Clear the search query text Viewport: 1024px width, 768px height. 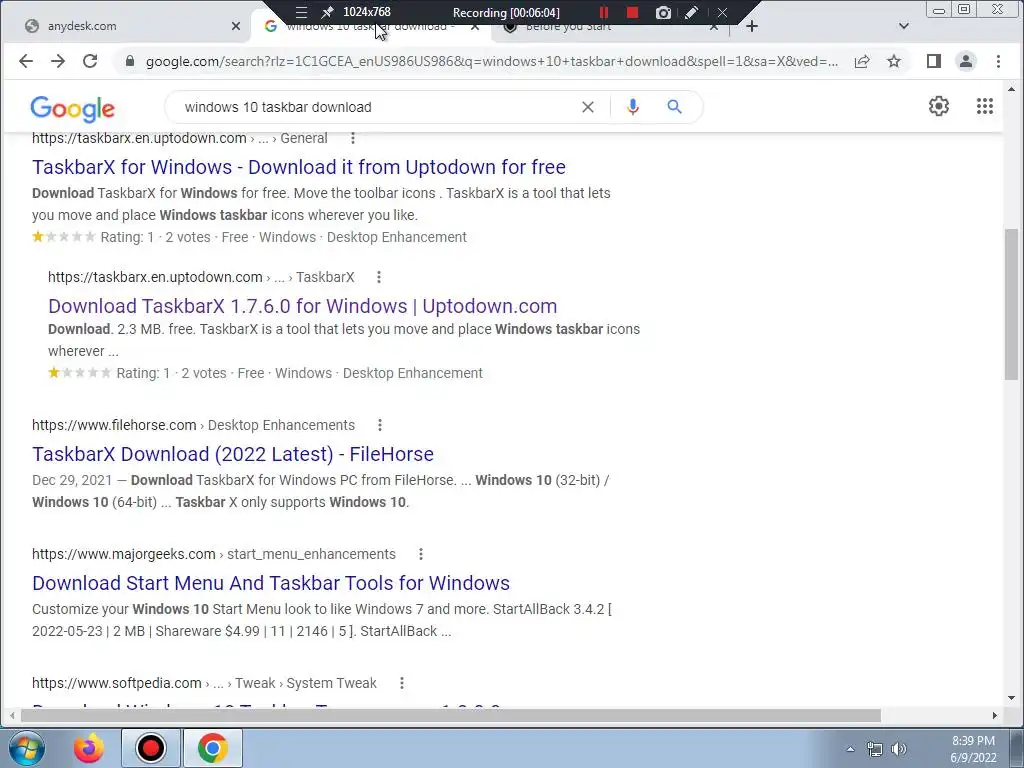click(588, 107)
